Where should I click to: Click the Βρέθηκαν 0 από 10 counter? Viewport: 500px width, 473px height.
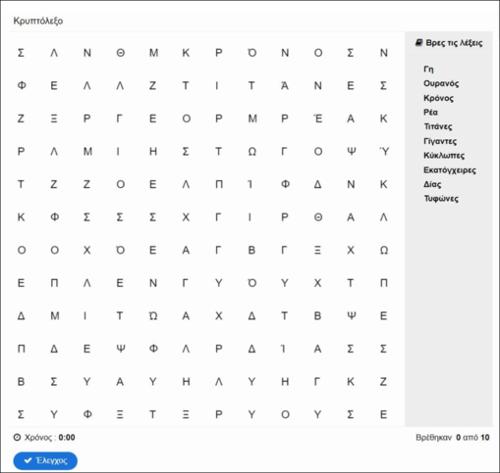pyautogui.click(x=452, y=437)
